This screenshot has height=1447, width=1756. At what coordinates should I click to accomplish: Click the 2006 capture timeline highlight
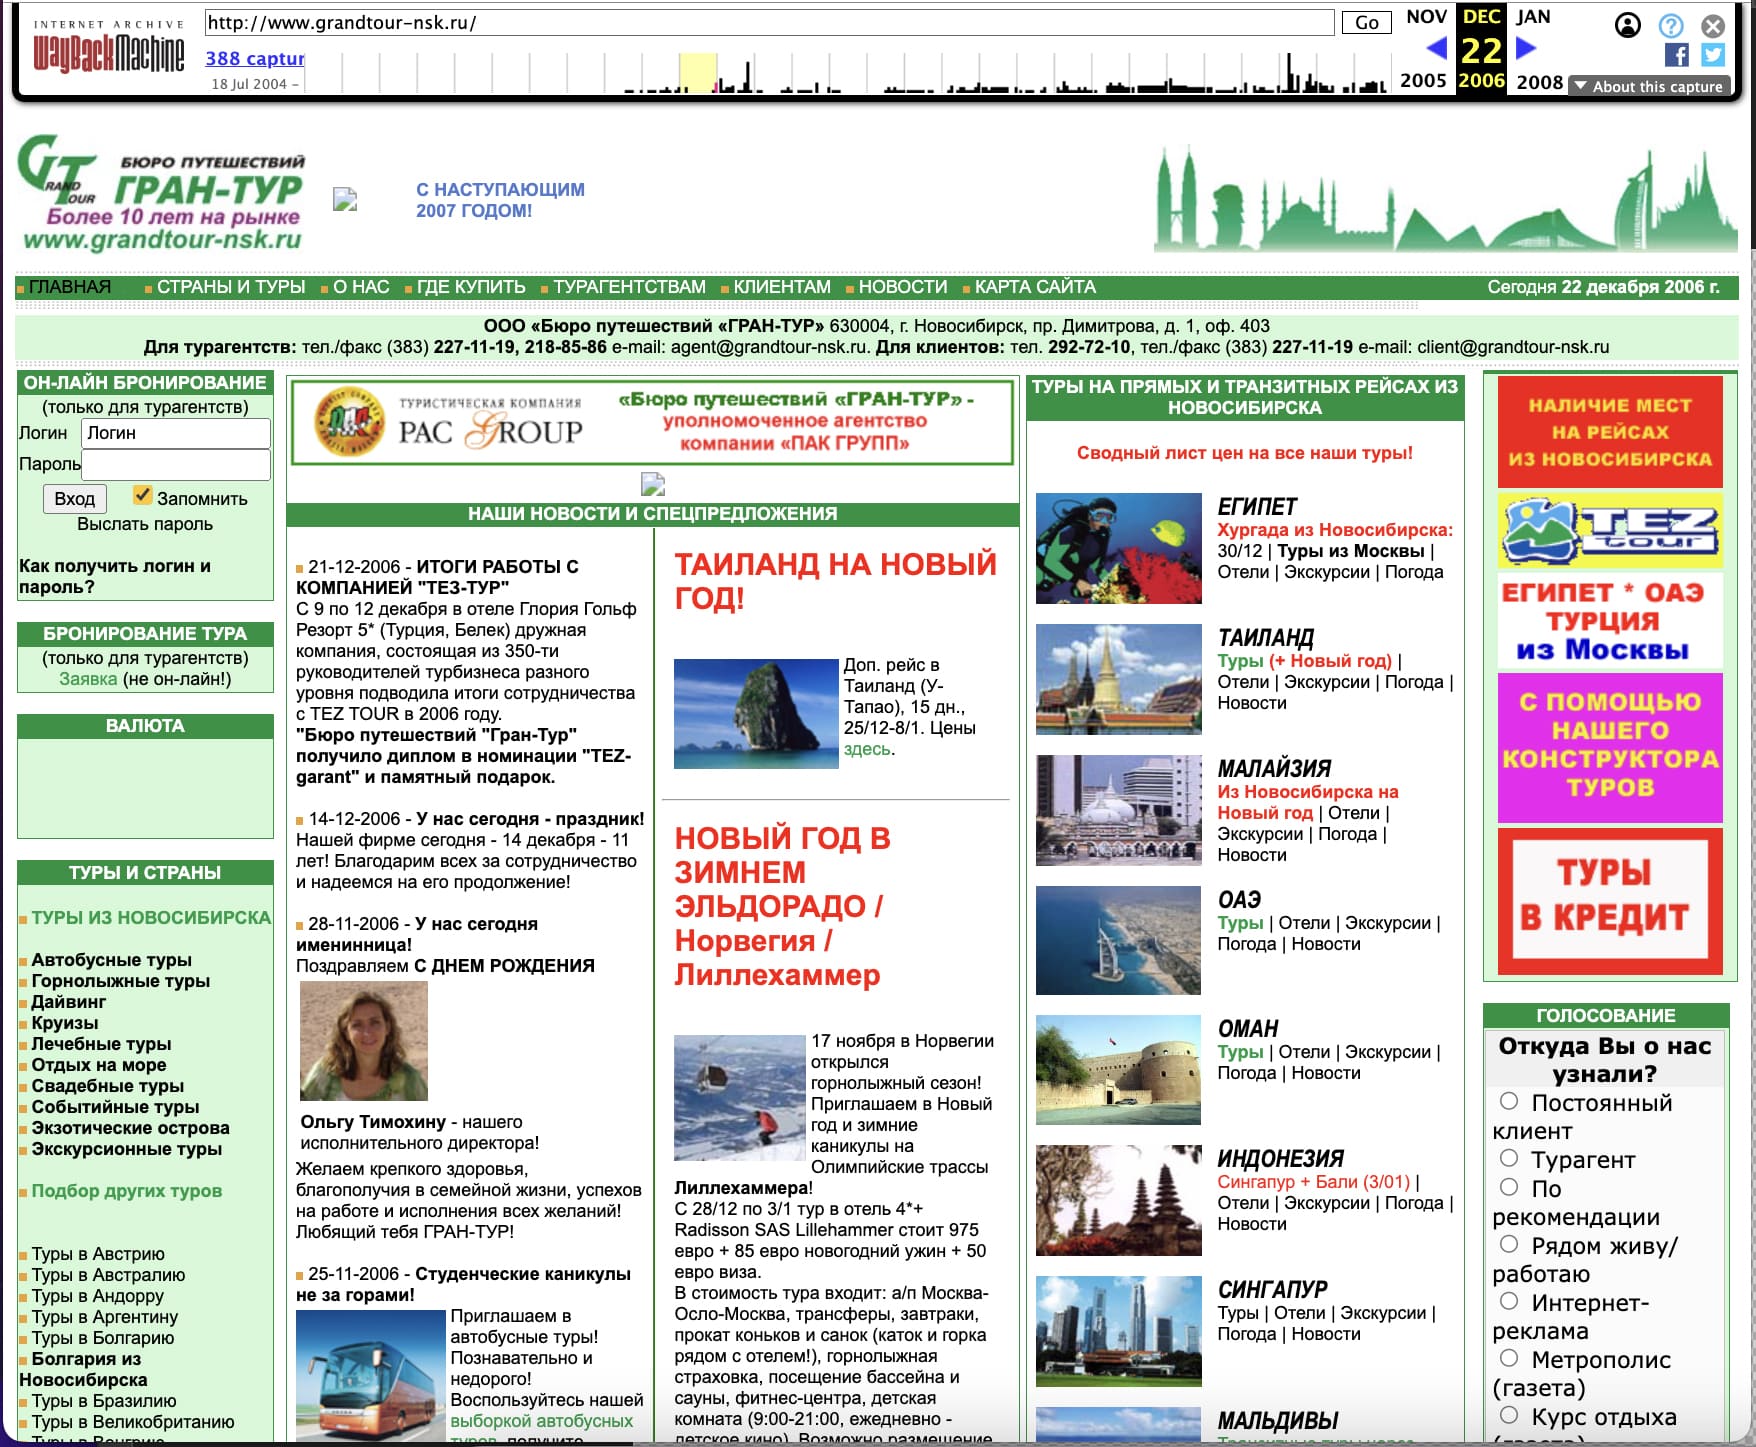[x=697, y=73]
